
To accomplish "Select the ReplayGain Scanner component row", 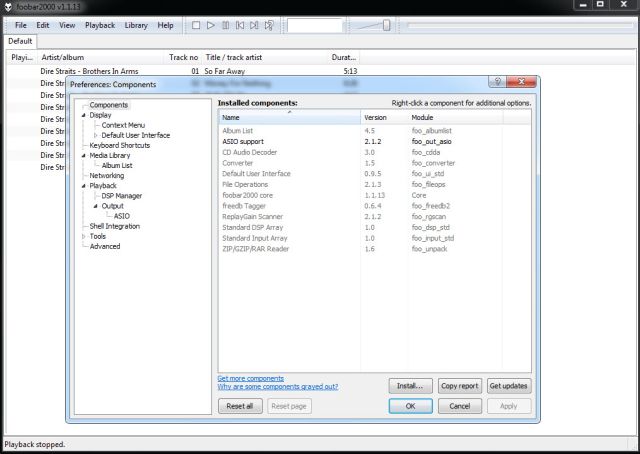I will tap(374, 217).
